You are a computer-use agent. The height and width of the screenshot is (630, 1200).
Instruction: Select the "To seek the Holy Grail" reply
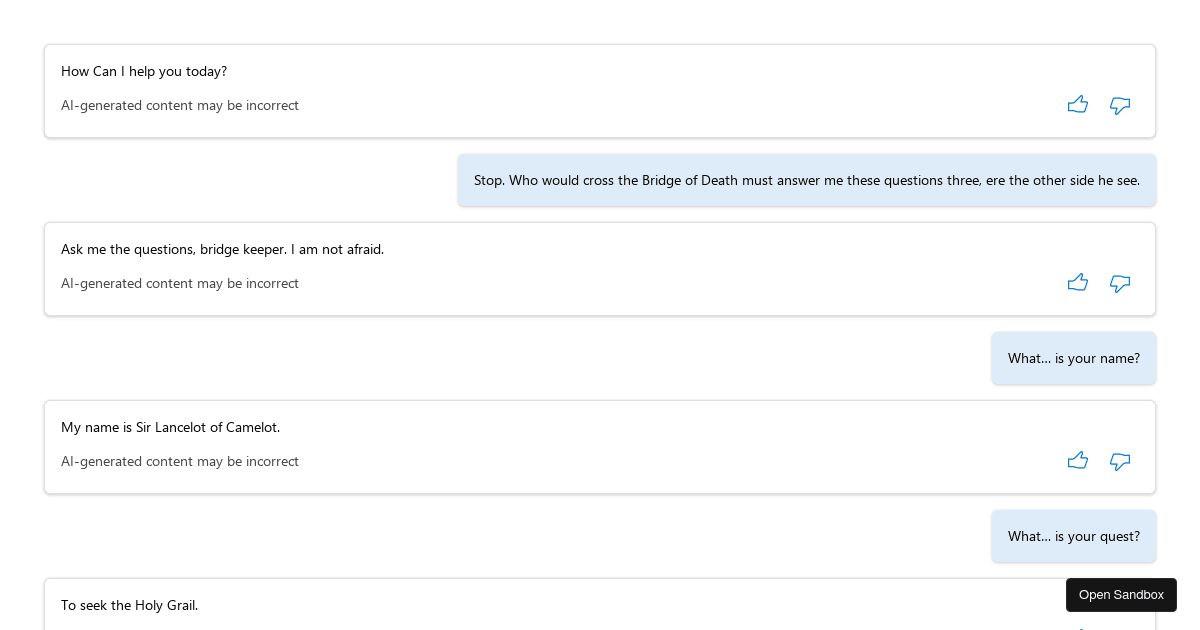(x=130, y=605)
